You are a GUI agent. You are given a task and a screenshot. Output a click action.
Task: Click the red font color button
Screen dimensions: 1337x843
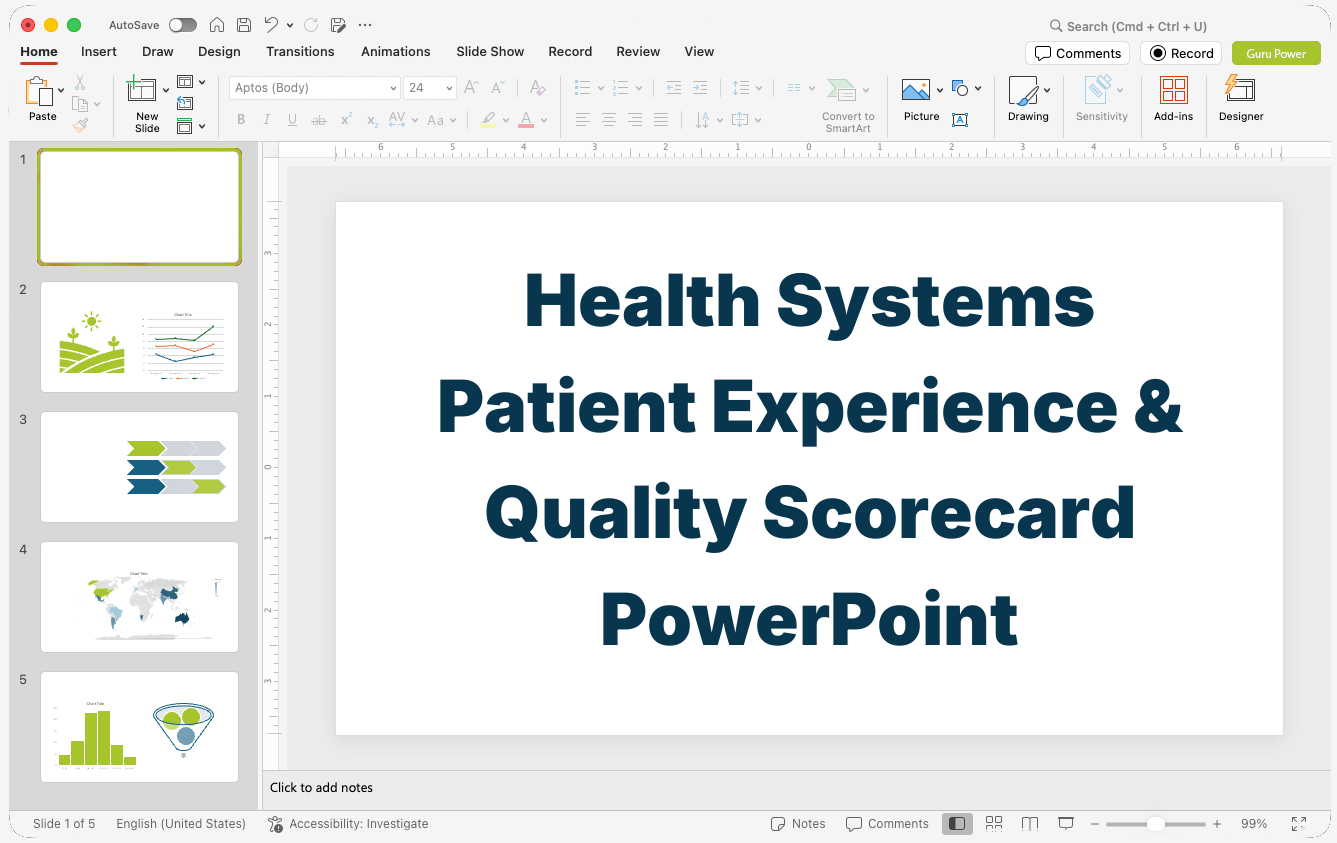point(526,120)
